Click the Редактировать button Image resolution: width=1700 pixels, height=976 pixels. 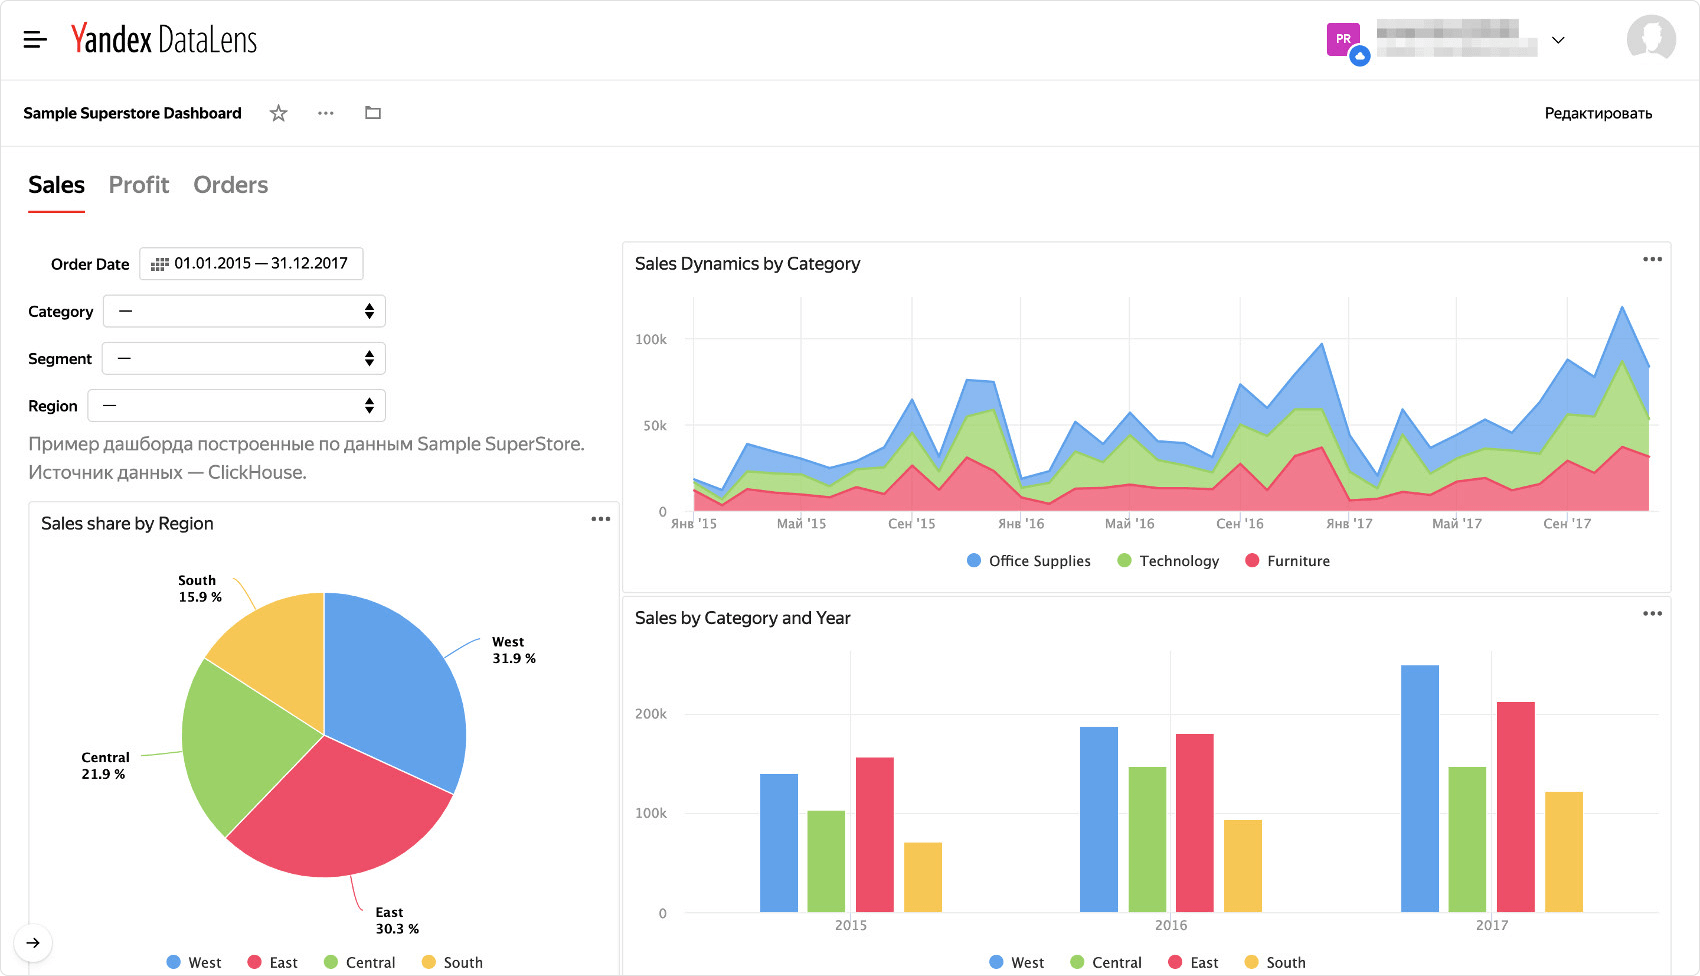coord(1598,113)
